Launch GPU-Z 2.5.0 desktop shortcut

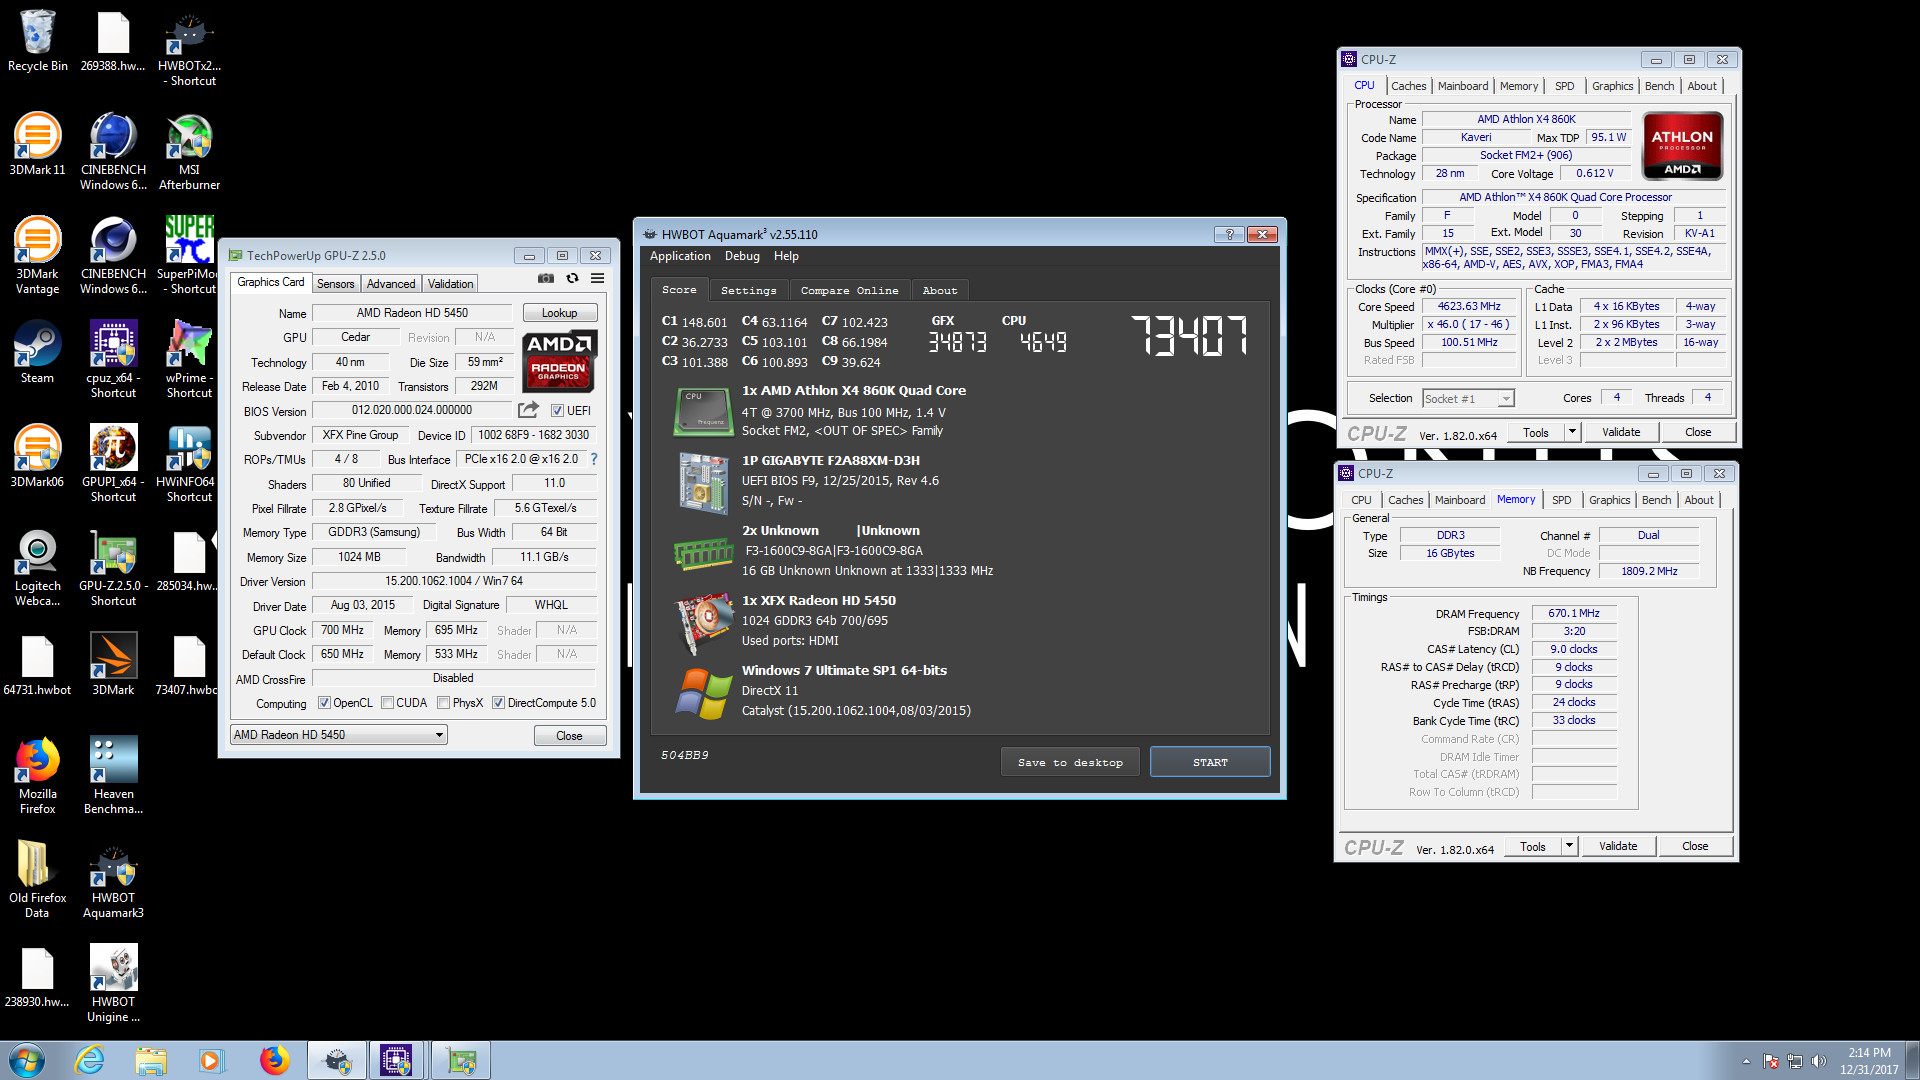click(x=113, y=568)
